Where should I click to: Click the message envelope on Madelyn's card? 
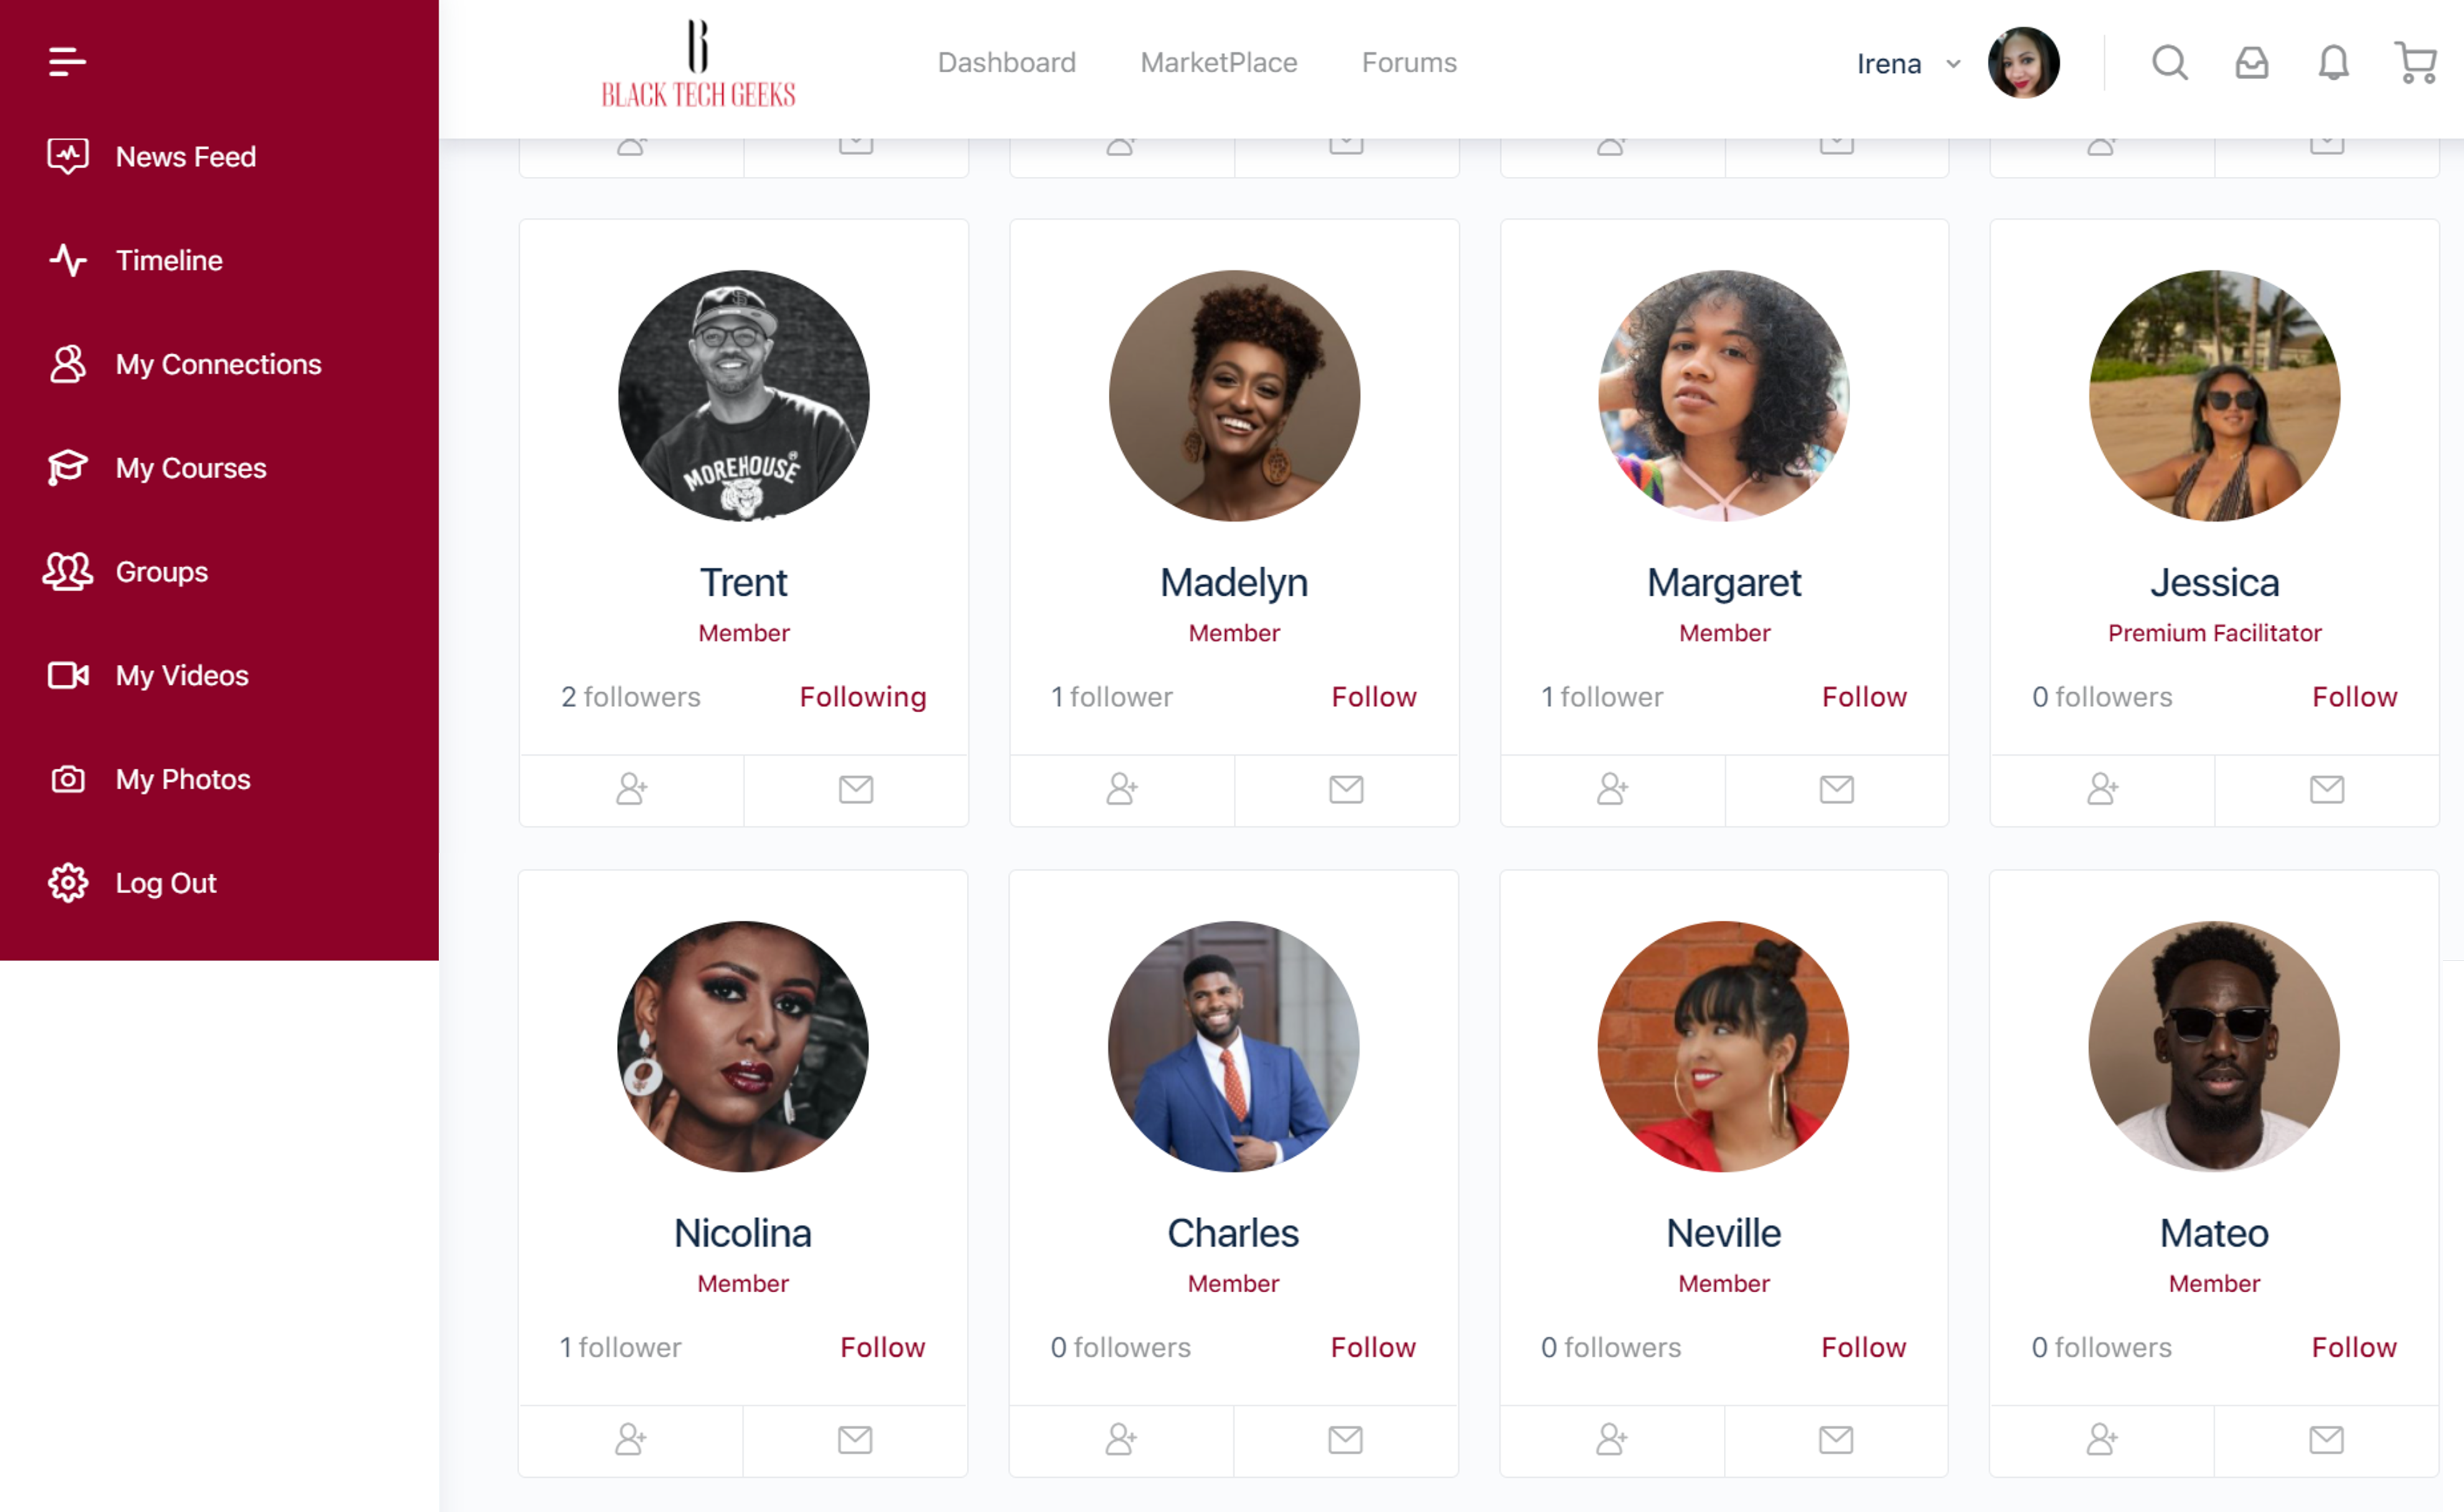coord(1346,789)
